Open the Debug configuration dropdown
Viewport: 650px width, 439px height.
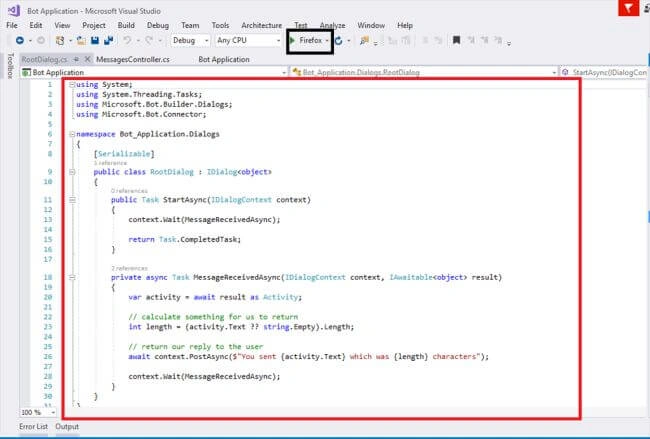190,40
